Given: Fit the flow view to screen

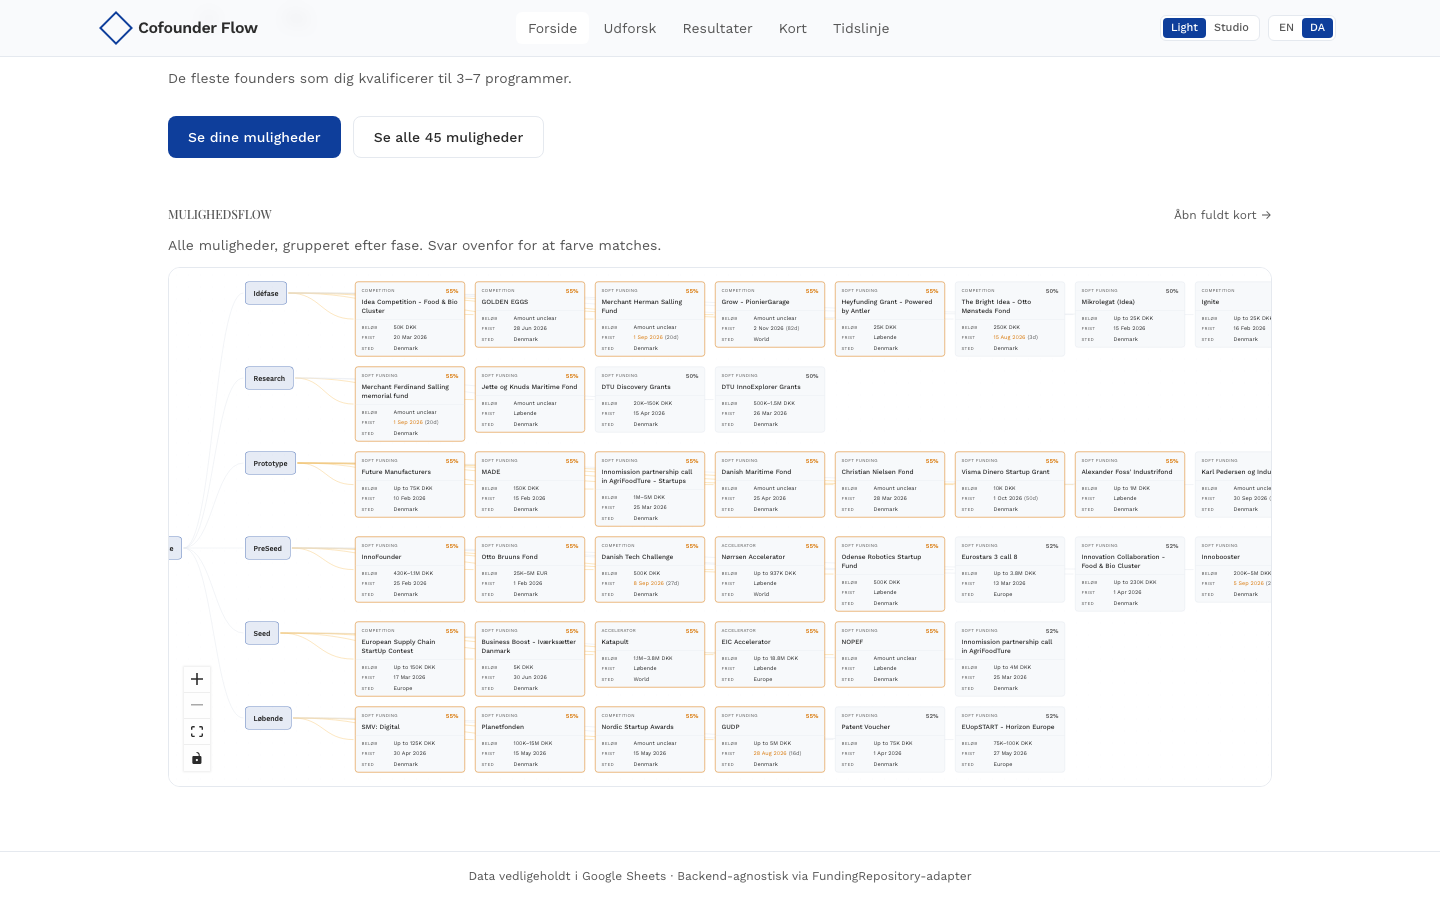Looking at the screenshot, I should (197, 732).
